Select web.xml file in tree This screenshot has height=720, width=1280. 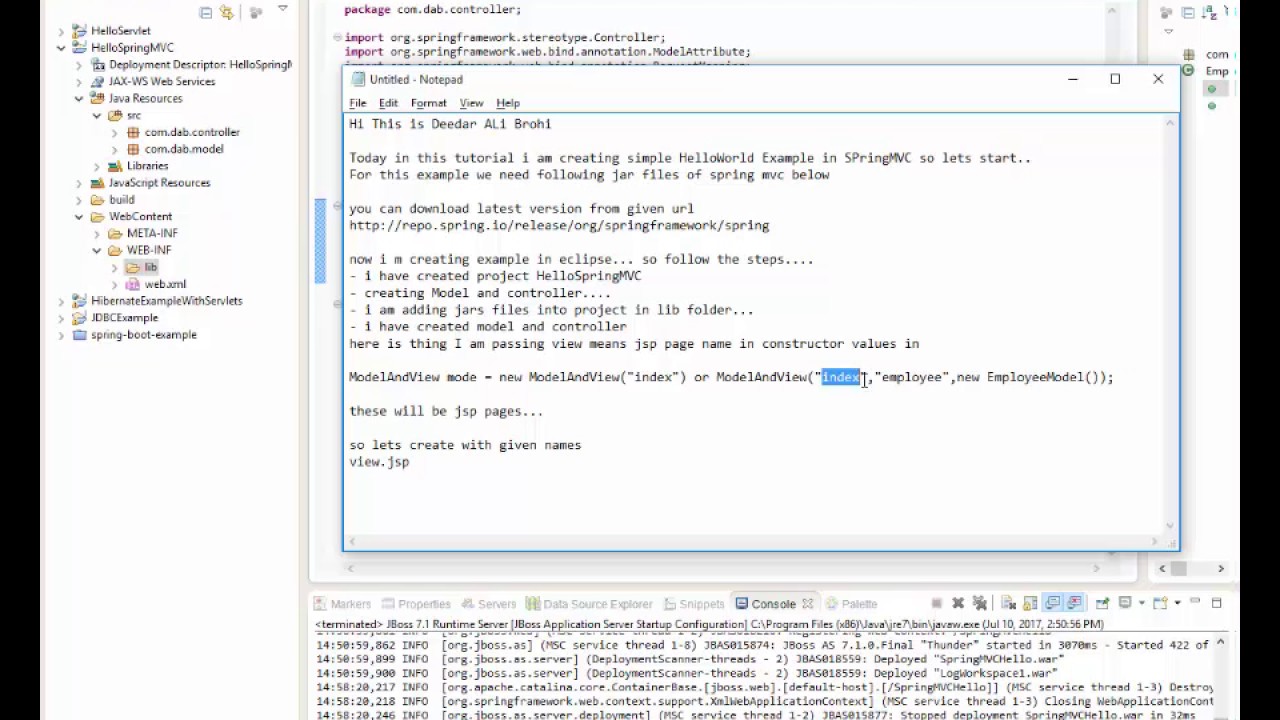pyautogui.click(x=165, y=284)
